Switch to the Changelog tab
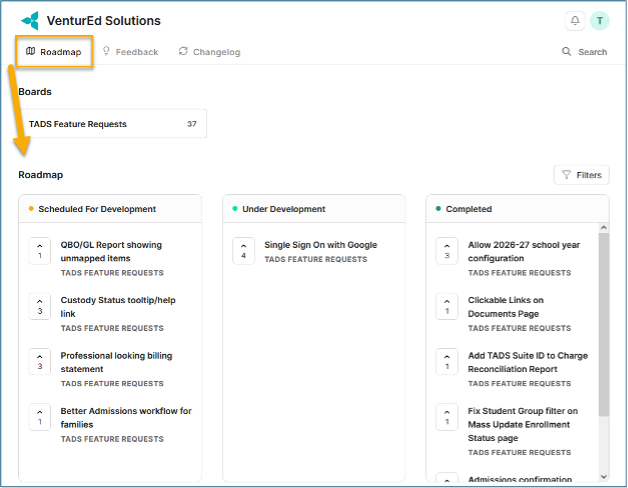This screenshot has width=628, height=488. [209, 52]
